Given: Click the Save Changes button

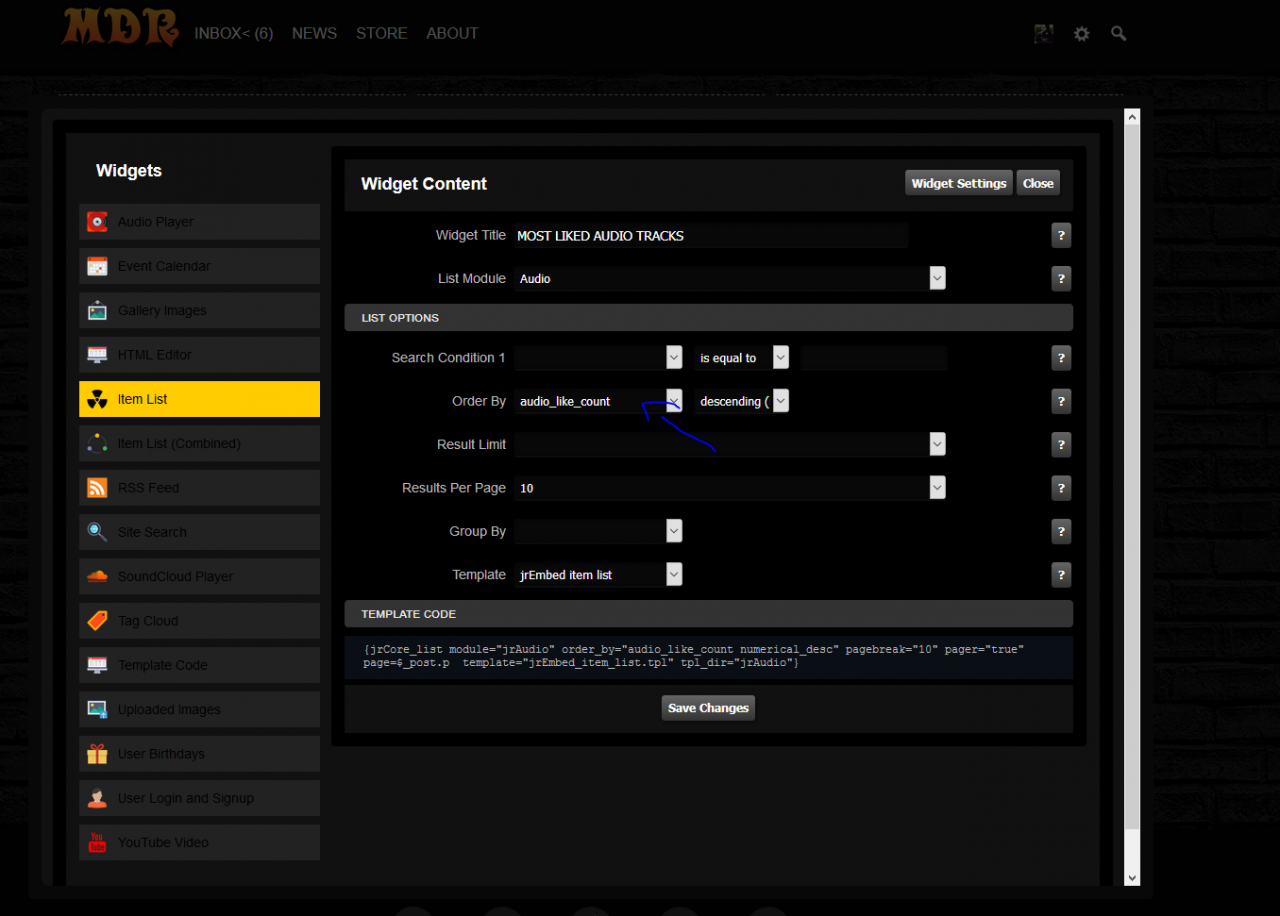Looking at the screenshot, I should [708, 708].
